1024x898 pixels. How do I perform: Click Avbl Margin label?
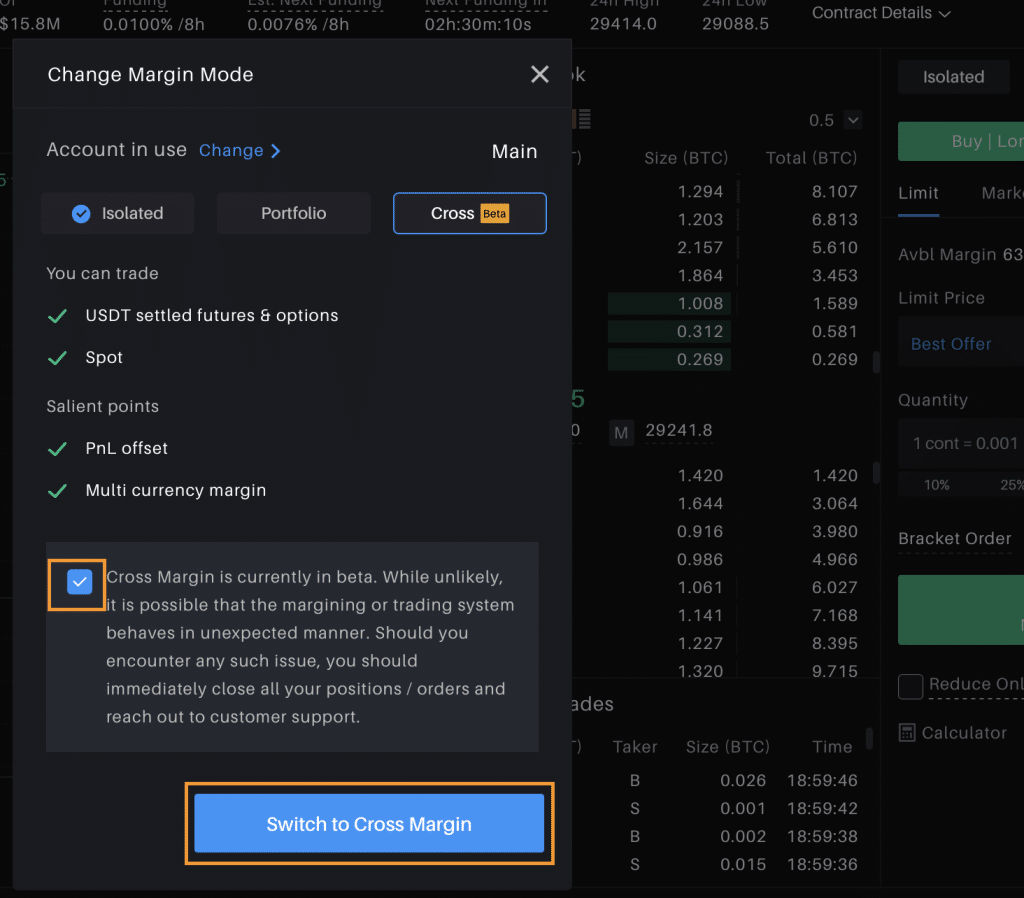click(x=947, y=255)
